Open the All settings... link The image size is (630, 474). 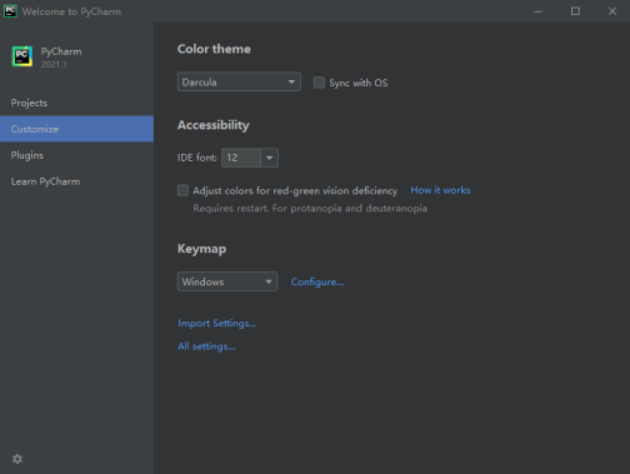point(207,346)
